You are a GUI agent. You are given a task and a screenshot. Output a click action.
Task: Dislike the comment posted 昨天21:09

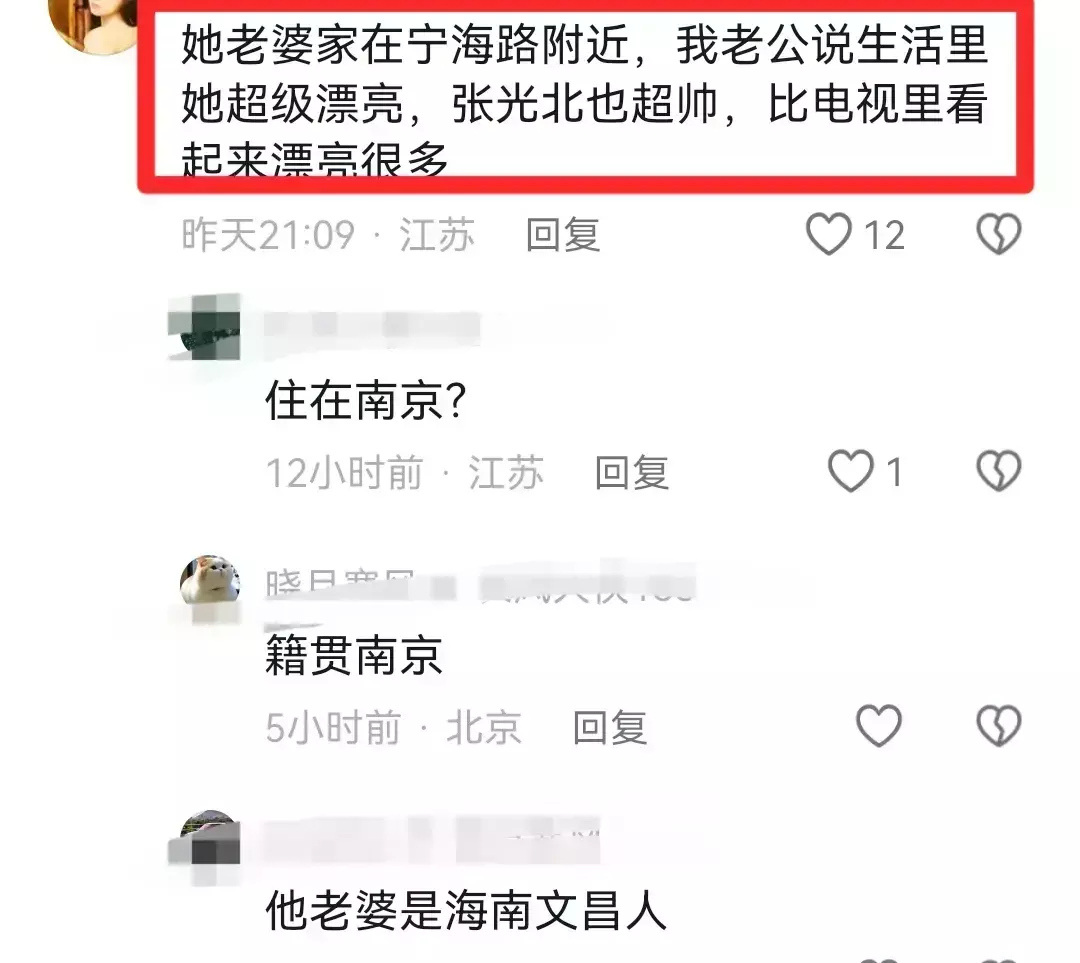tap(999, 234)
